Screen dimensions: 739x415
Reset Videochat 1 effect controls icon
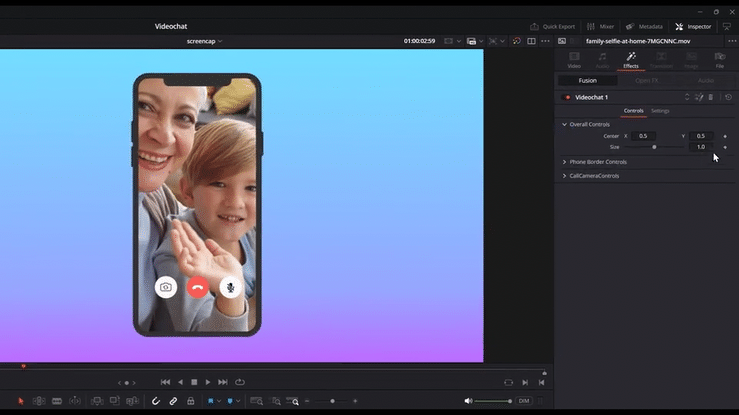click(729, 97)
